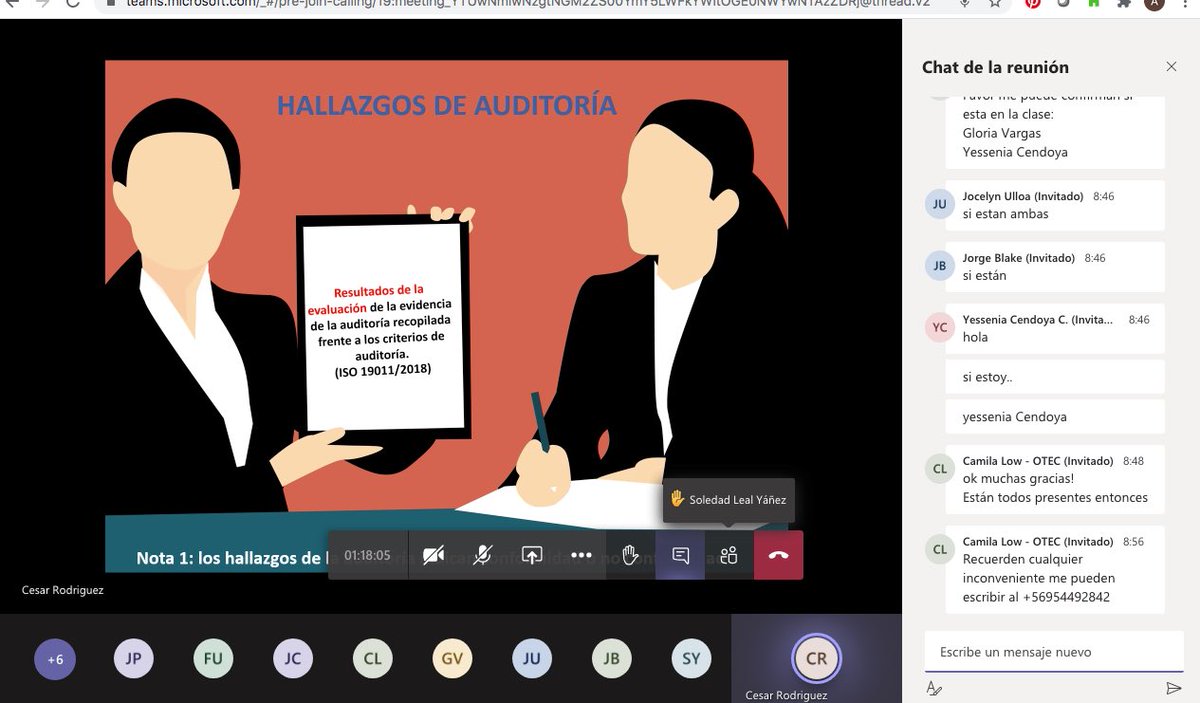Image resolution: width=1200 pixels, height=703 pixels.
Task: Open the +6 additional participants avatar
Action: tap(54, 658)
